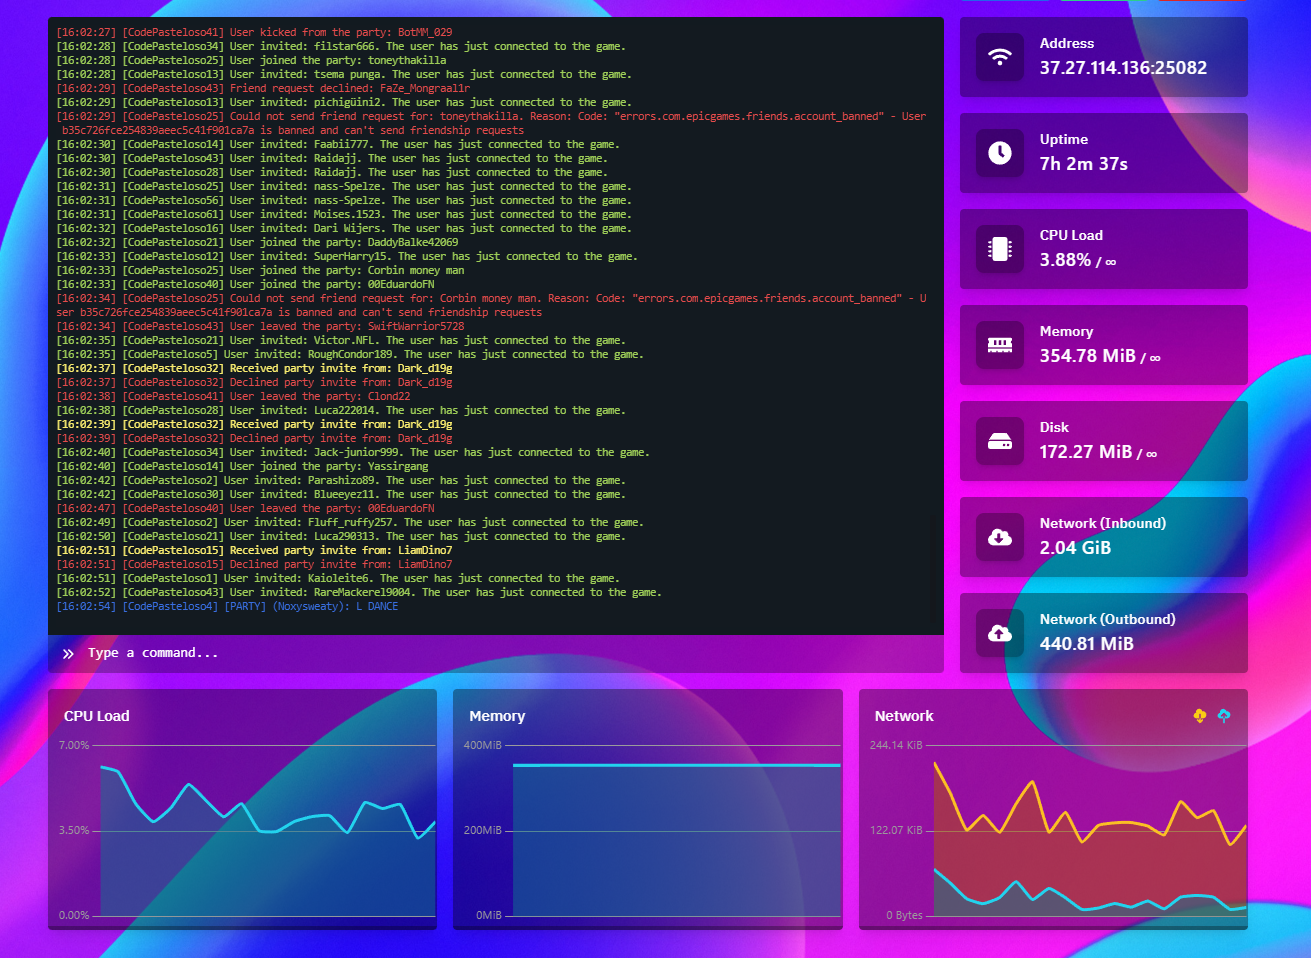The width and height of the screenshot is (1311, 958).
Task: Click the 122.07 KiB axis label in the Network chart
Action: [x=896, y=830]
